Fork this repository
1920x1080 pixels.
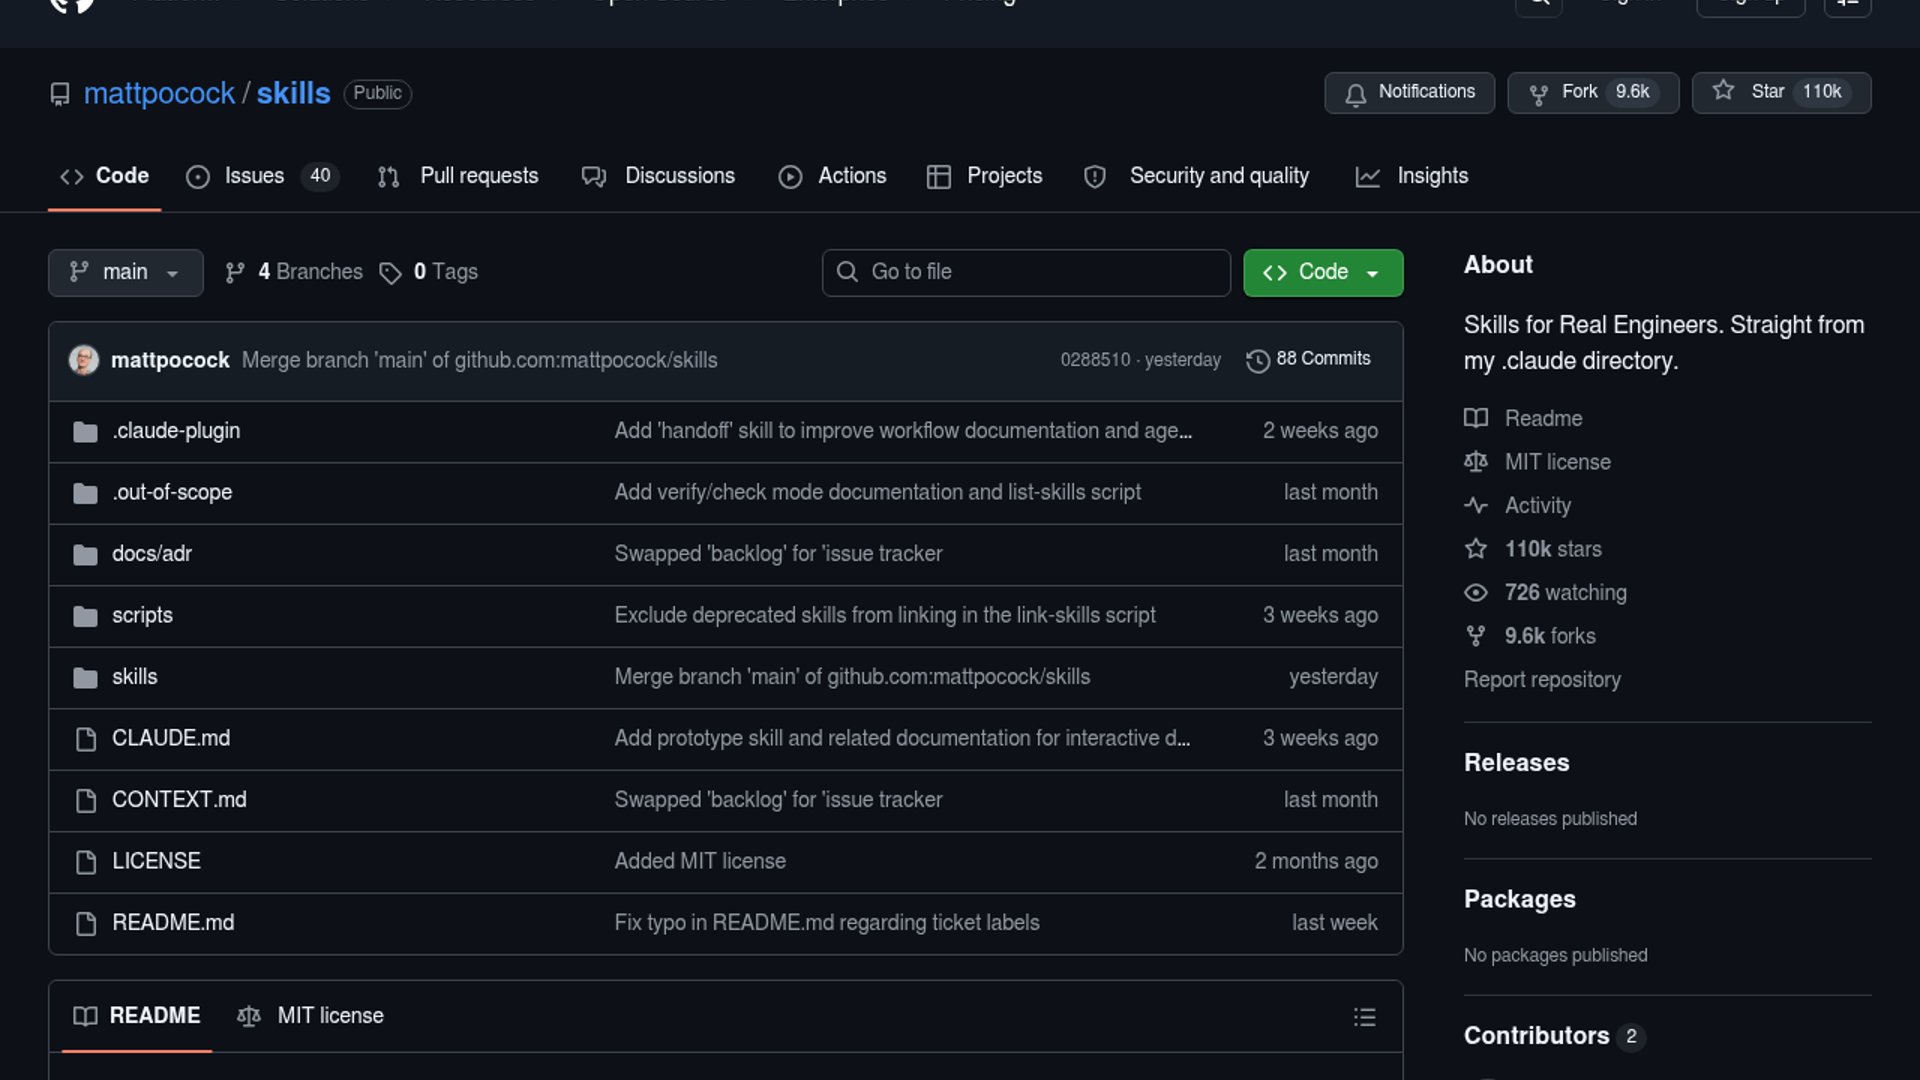pyautogui.click(x=1593, y=92)
